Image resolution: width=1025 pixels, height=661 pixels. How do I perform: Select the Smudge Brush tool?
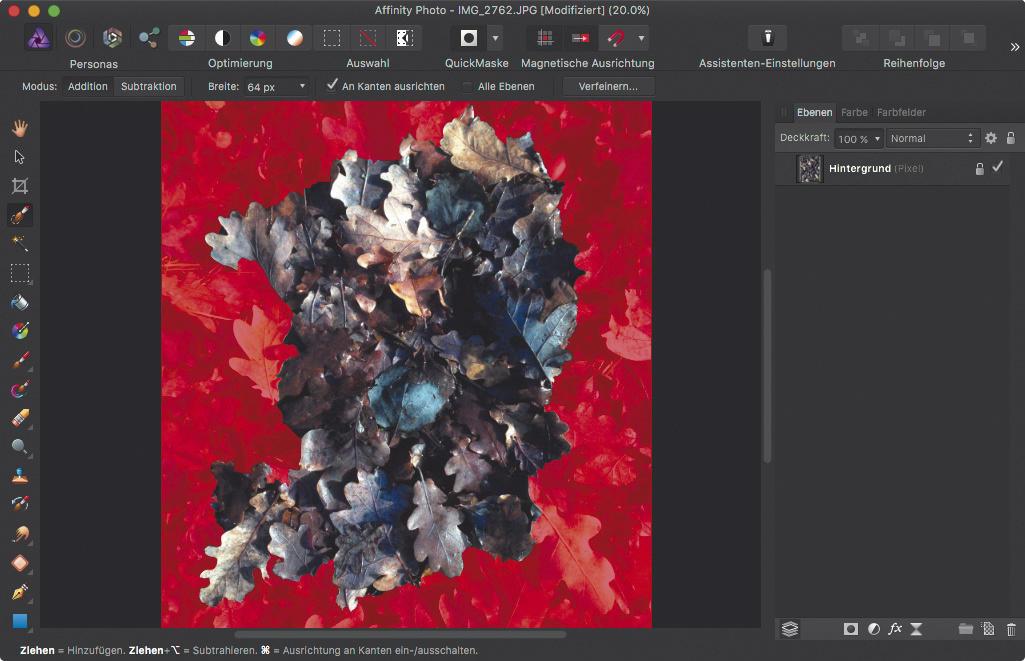coord(20,534)
